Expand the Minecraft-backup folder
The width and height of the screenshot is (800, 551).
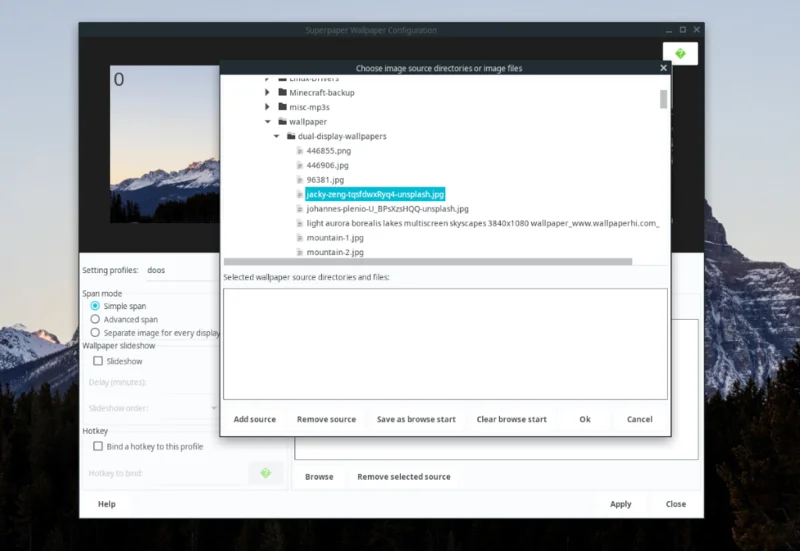pyautogui.click(x=267, y=92)
